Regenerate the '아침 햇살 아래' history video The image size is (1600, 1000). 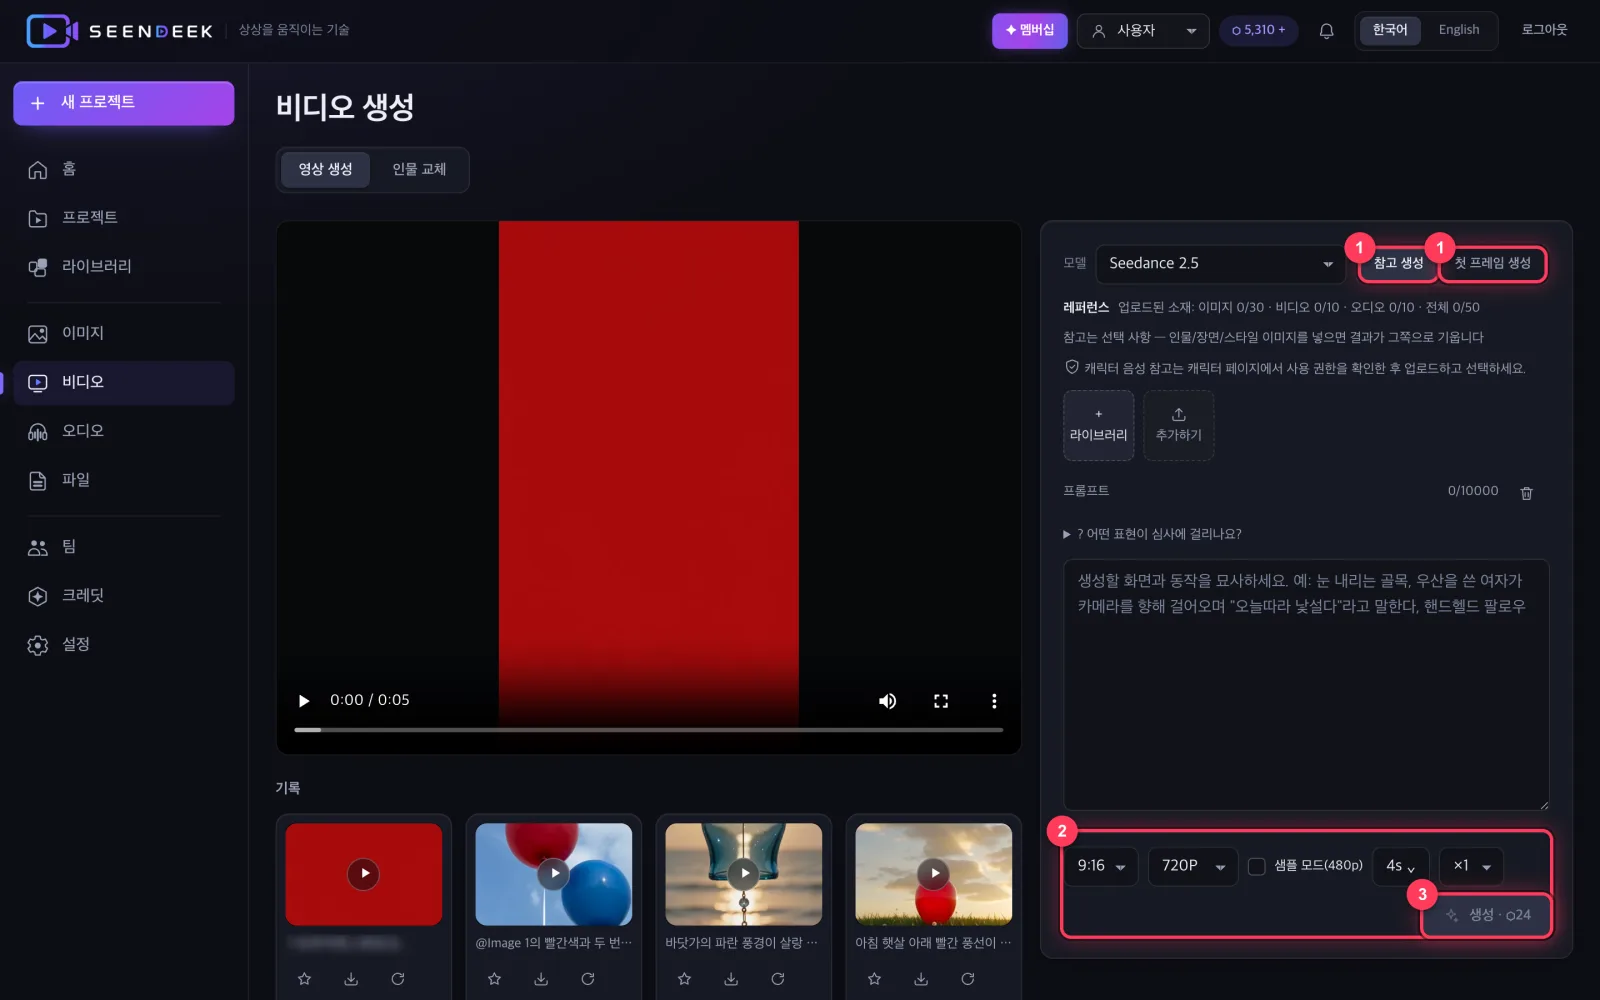click(968, 979)
